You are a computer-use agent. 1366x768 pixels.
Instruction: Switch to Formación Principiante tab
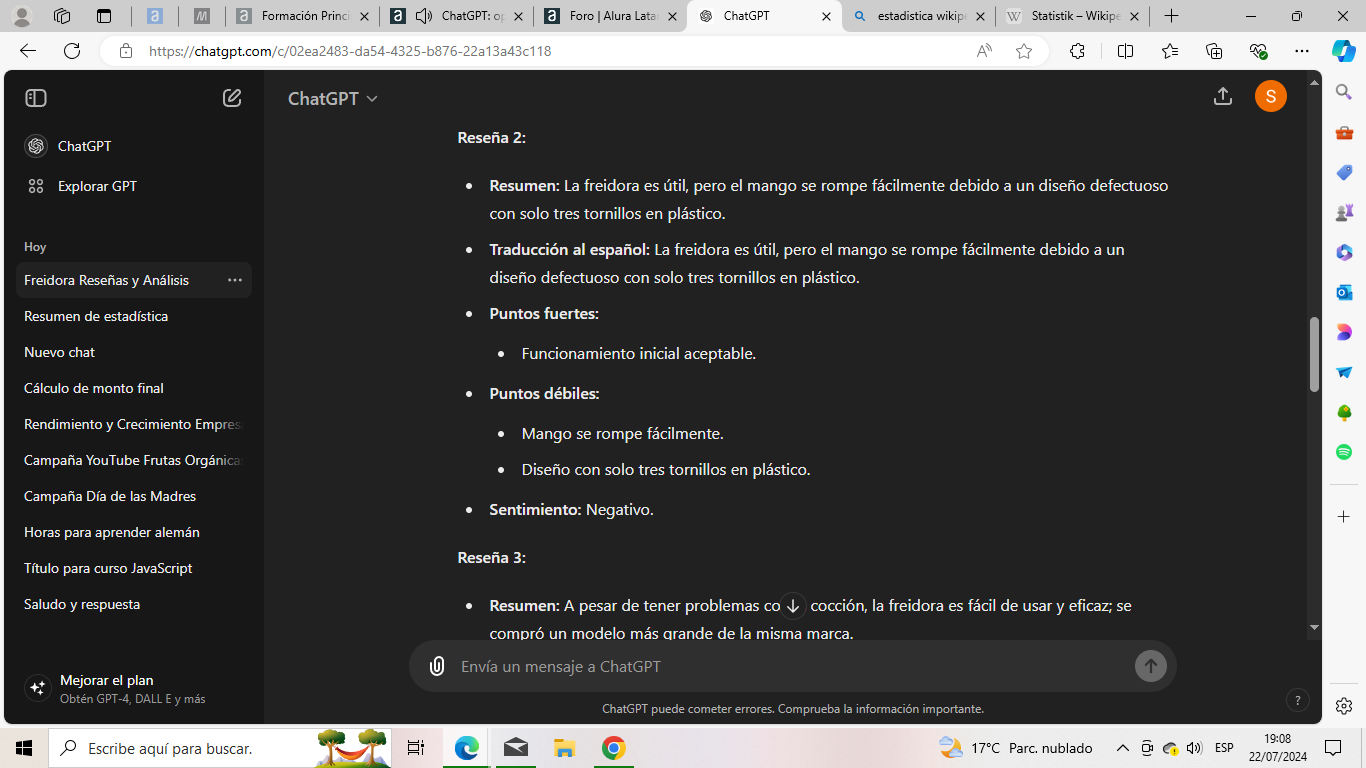[x=303, y=16]
